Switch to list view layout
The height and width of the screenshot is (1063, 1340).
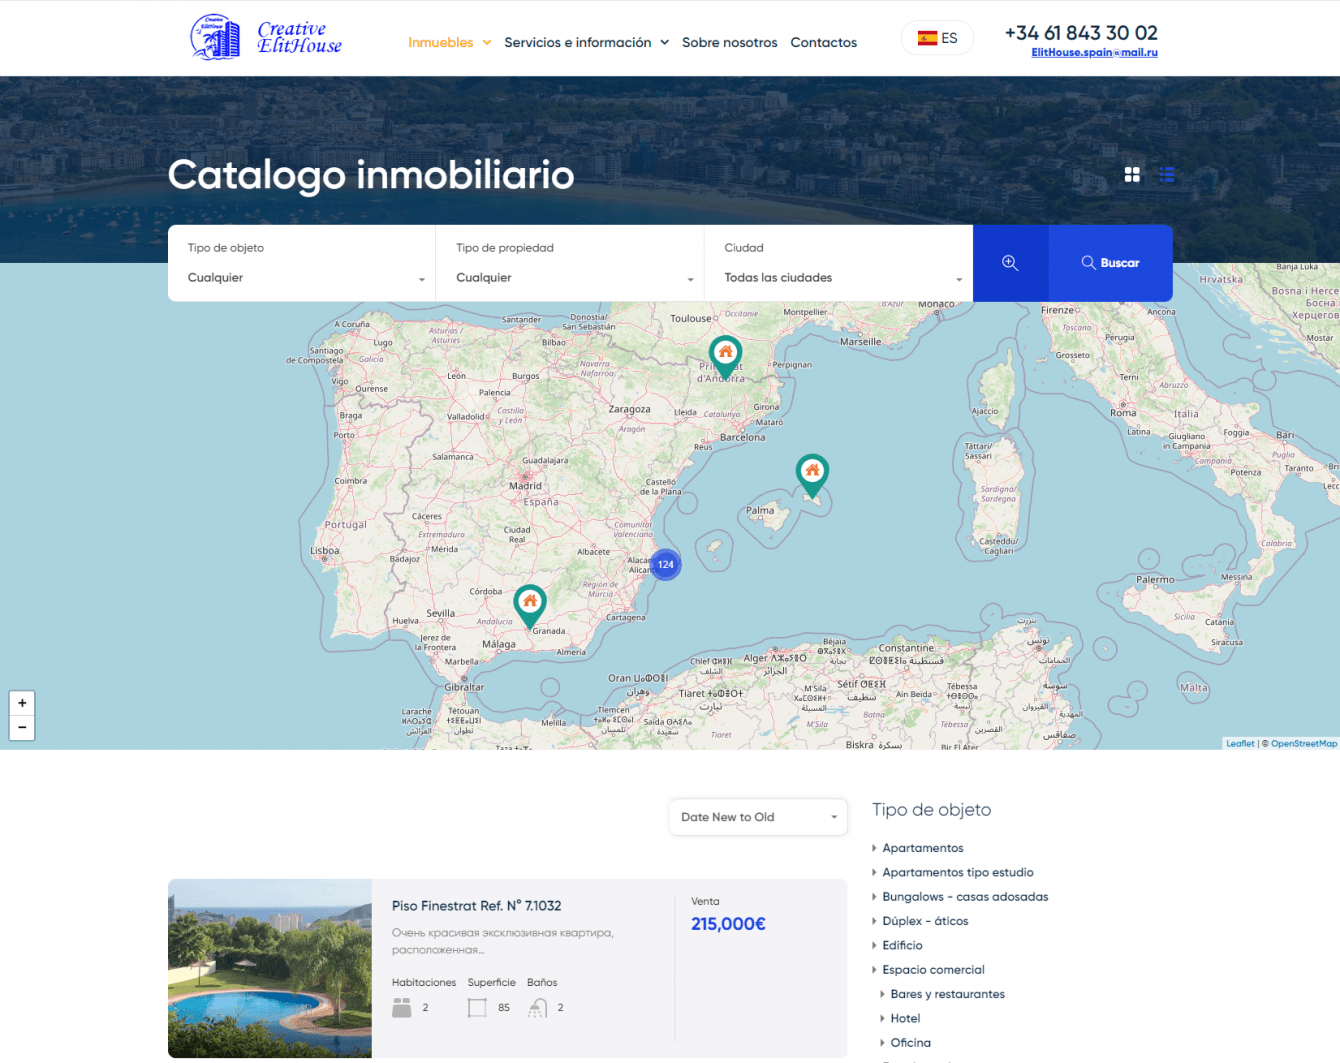(1167, 175)
